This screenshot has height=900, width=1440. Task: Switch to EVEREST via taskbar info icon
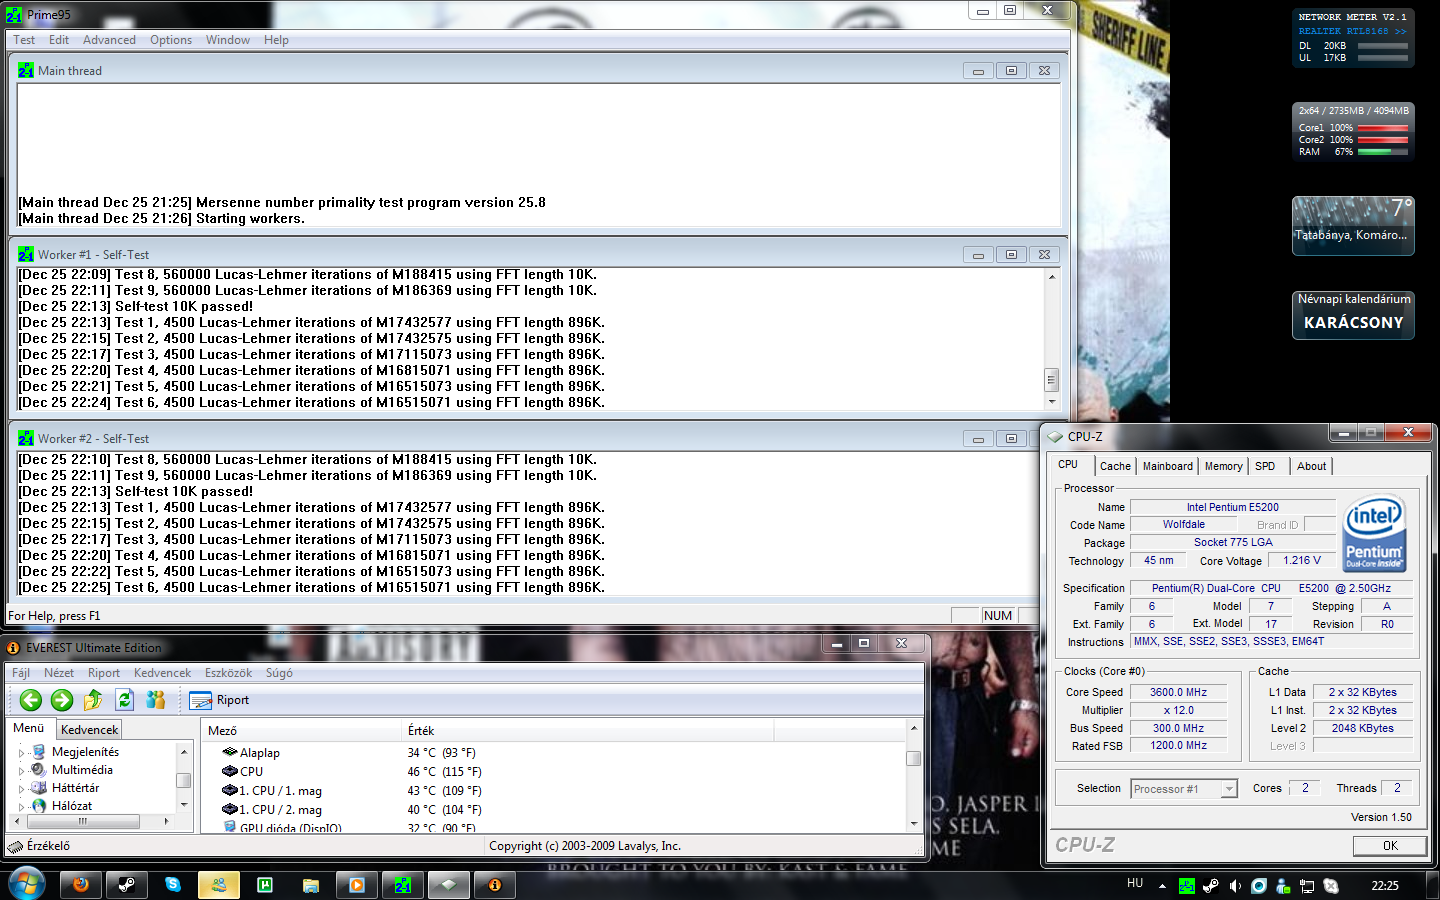click(x=495, y=885)
